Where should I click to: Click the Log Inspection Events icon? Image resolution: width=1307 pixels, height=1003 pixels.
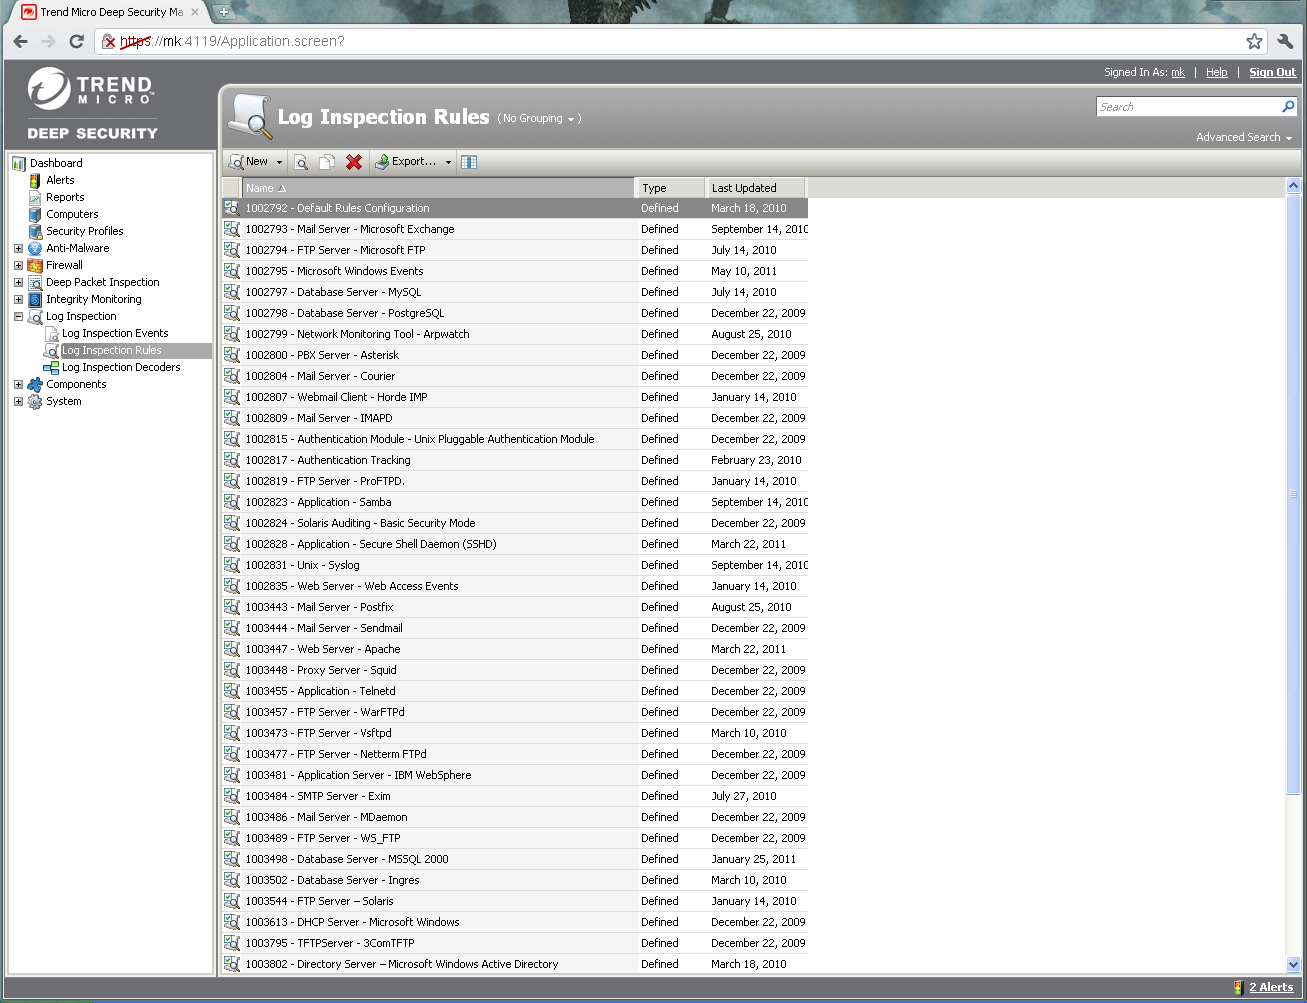tap(51, 333)
